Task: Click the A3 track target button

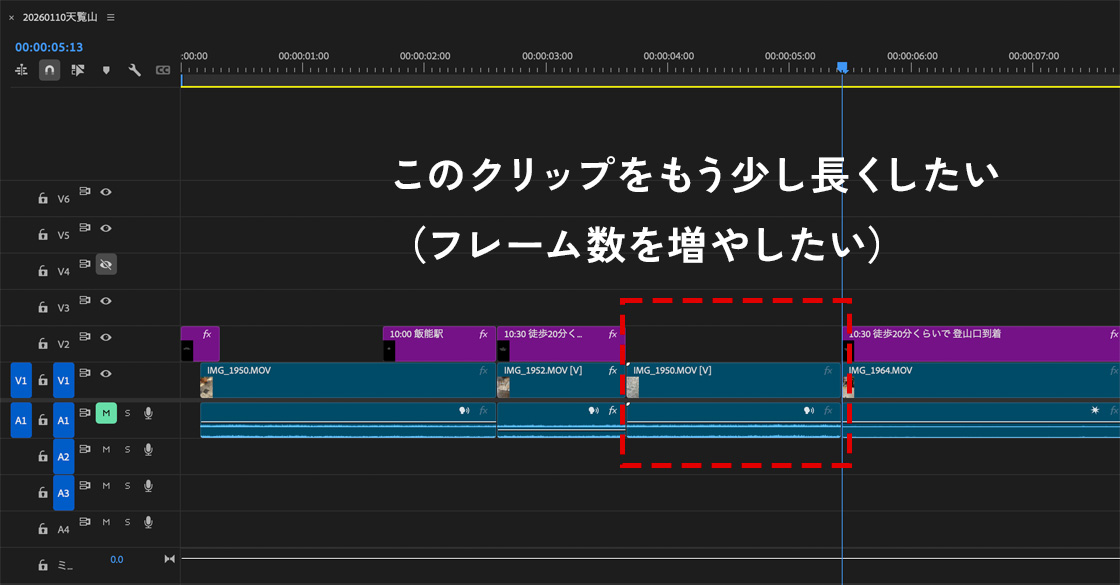Action: pos(63,493)
